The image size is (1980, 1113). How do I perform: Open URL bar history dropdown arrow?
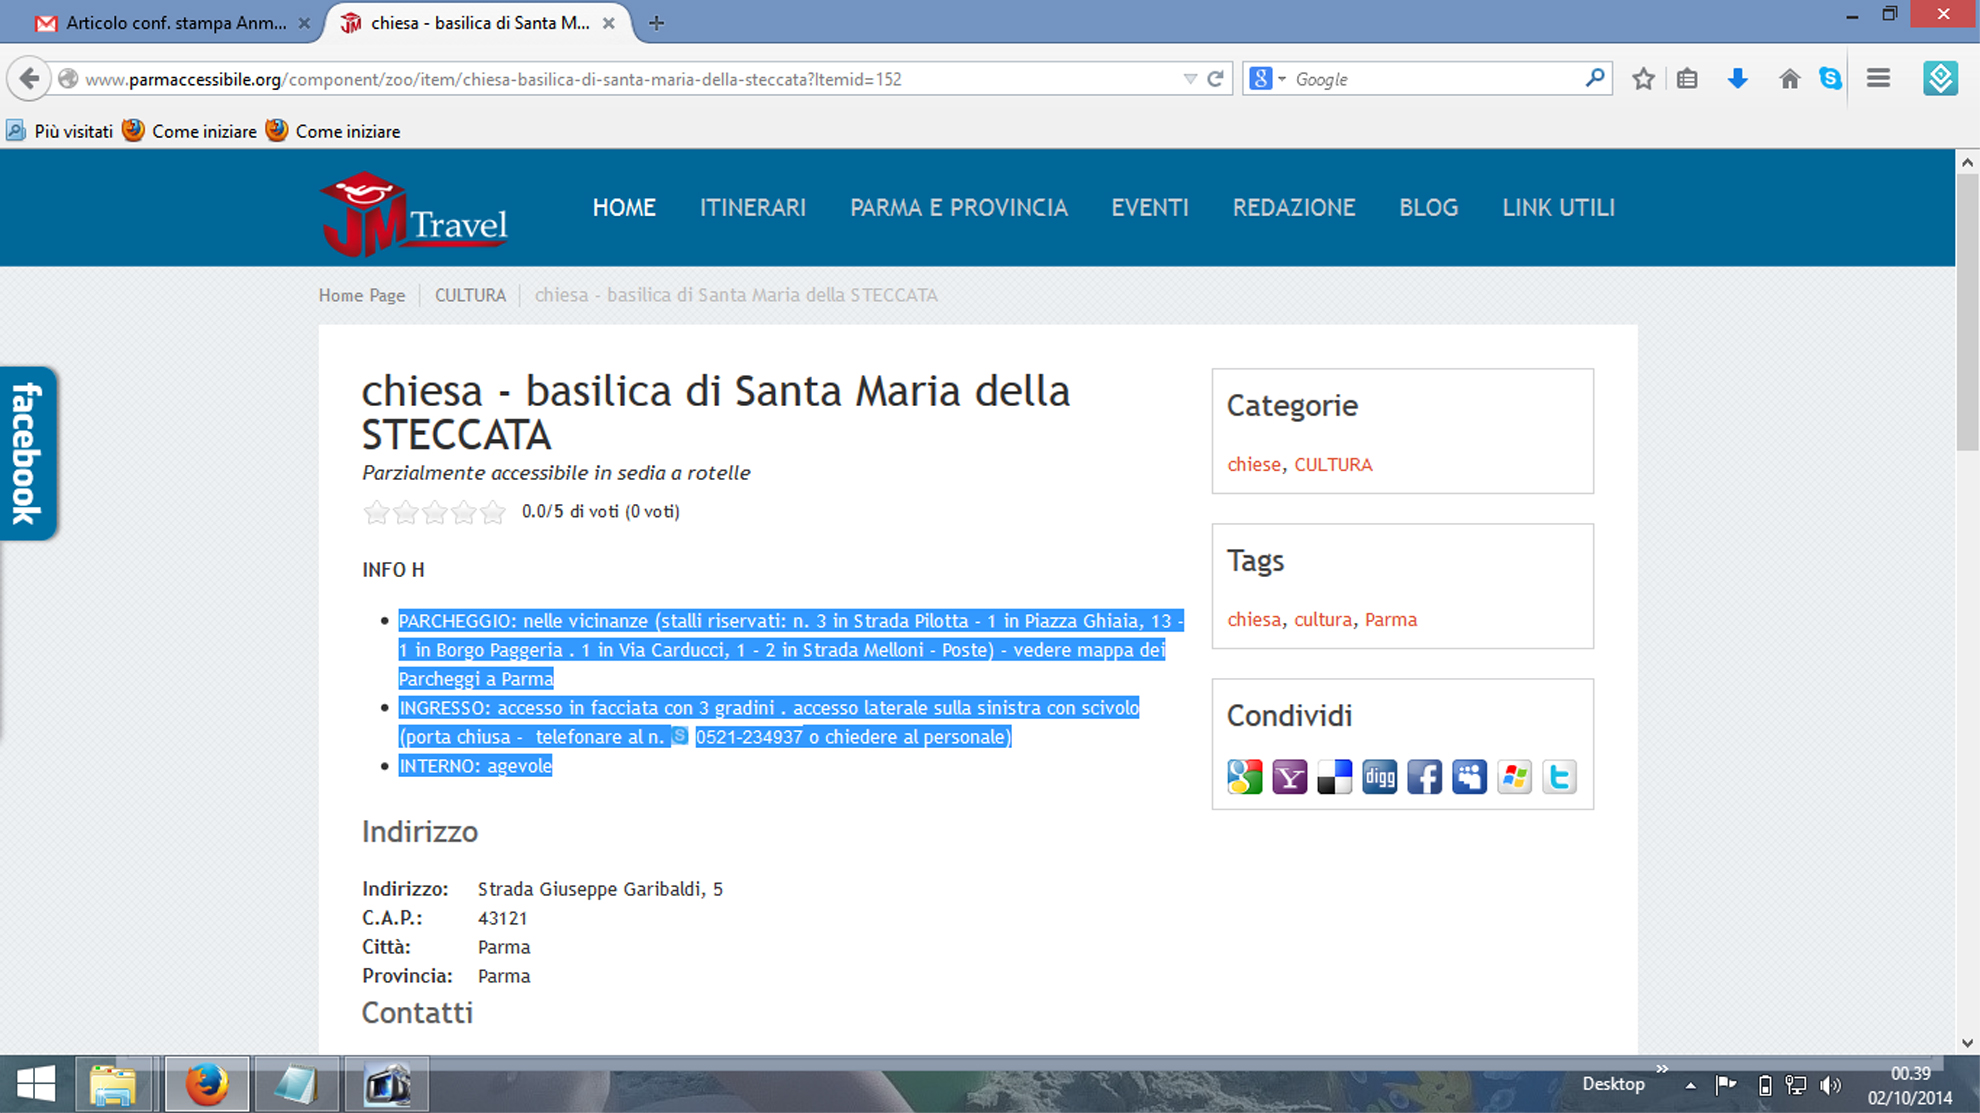click(1189, 79)
